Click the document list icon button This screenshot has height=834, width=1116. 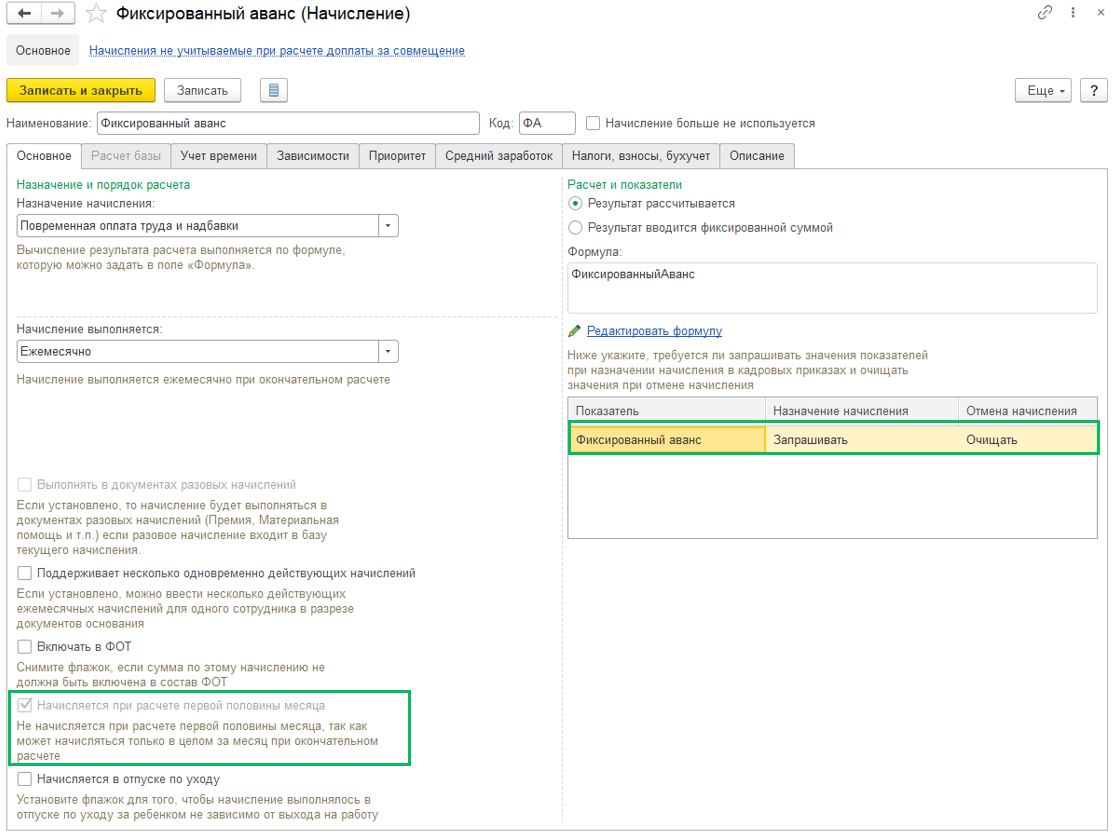pos(274,90)
